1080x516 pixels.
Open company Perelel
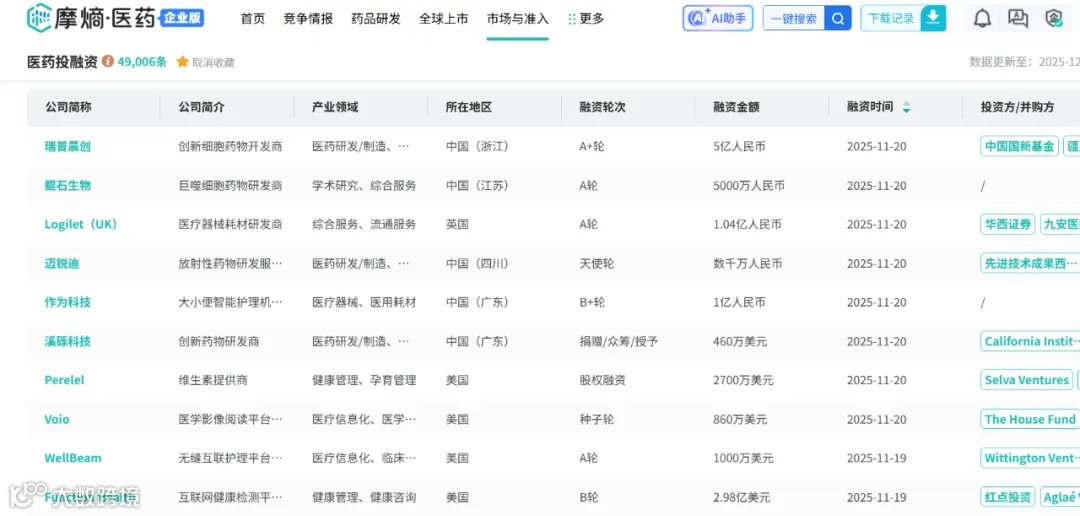coord(64,380)
